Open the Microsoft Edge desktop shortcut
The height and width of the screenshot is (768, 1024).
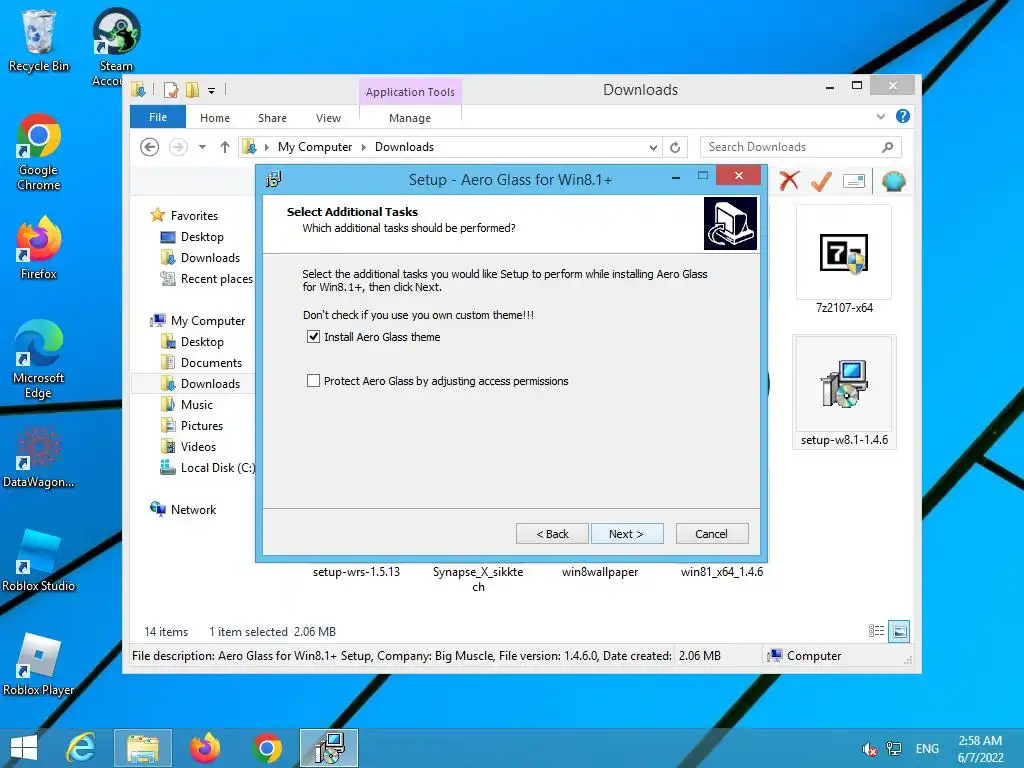[39, 359]
